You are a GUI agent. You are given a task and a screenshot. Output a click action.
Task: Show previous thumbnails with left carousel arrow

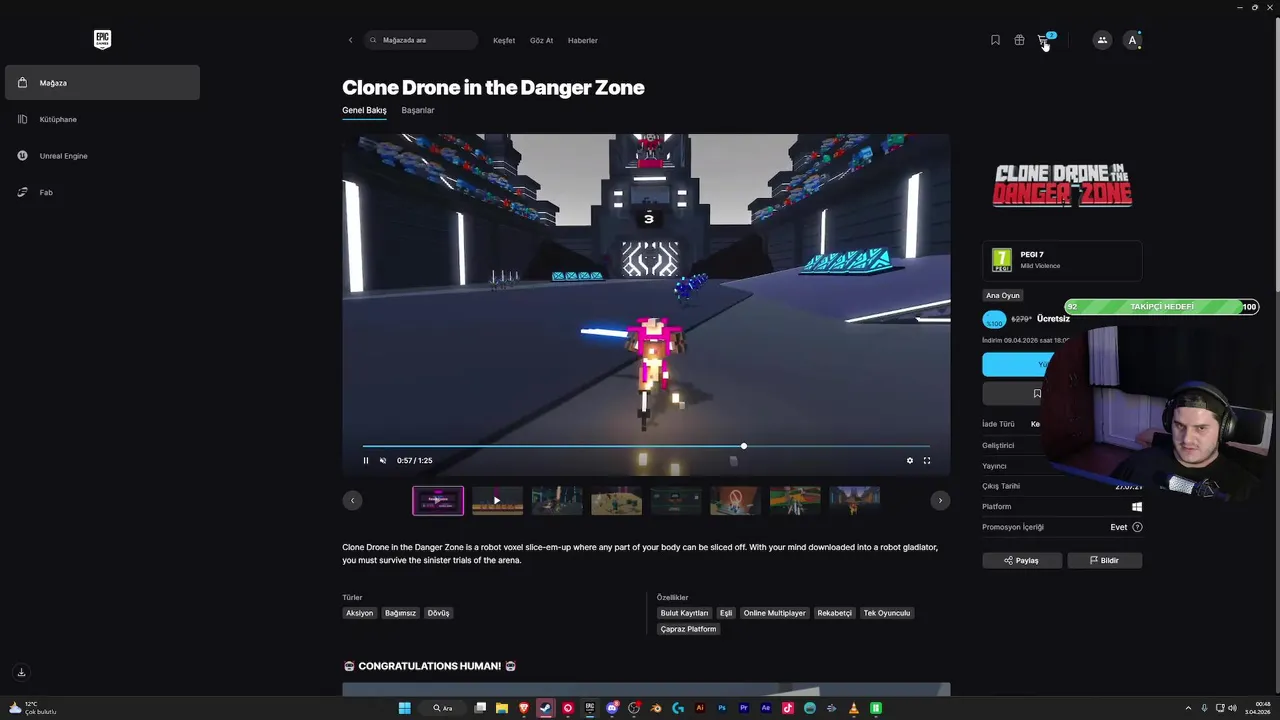click(352, 500)
